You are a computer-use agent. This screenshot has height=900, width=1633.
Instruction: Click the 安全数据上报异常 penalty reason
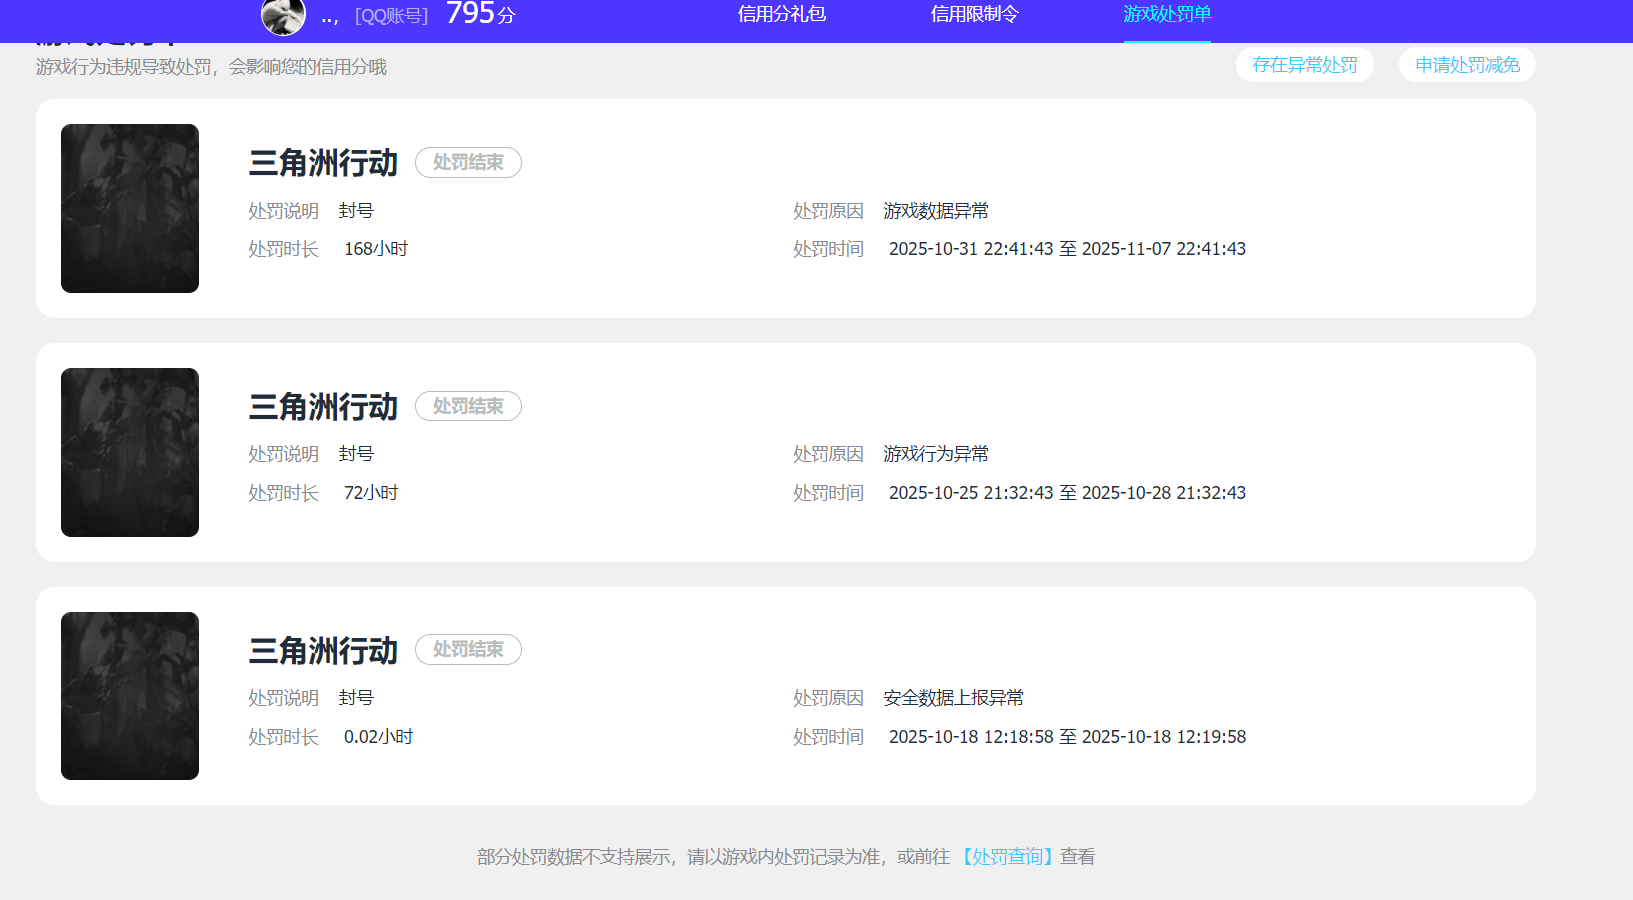(954, 698)
